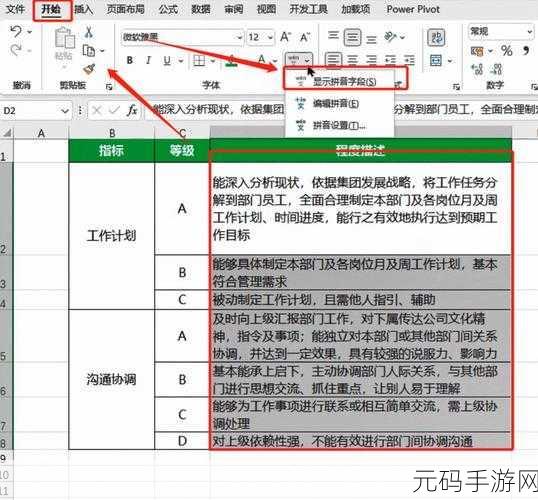Select the 工作计划 cell

[112, 236]
